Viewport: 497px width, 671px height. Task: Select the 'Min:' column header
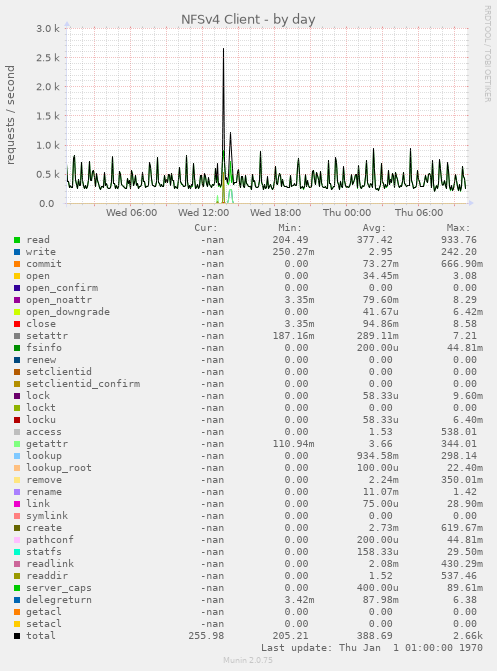(290, 228)
